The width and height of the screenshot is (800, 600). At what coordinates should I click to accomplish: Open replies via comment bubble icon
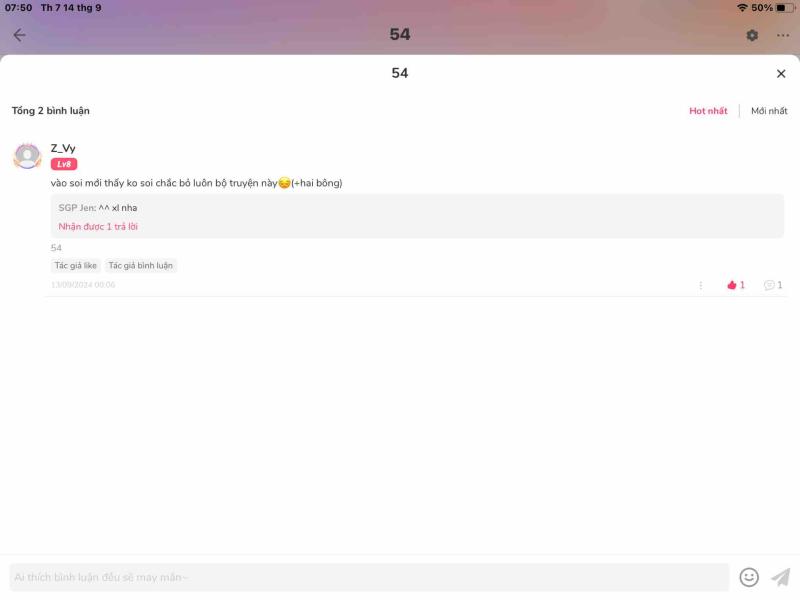click(773, 285)
